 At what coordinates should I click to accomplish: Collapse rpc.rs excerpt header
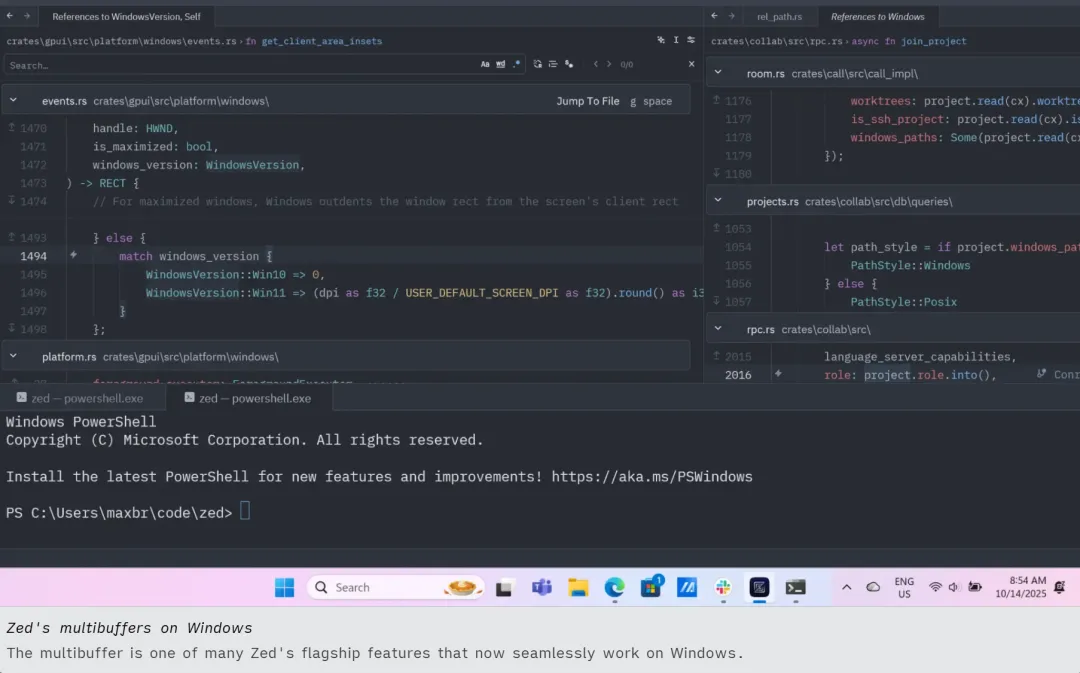point(718,329)
